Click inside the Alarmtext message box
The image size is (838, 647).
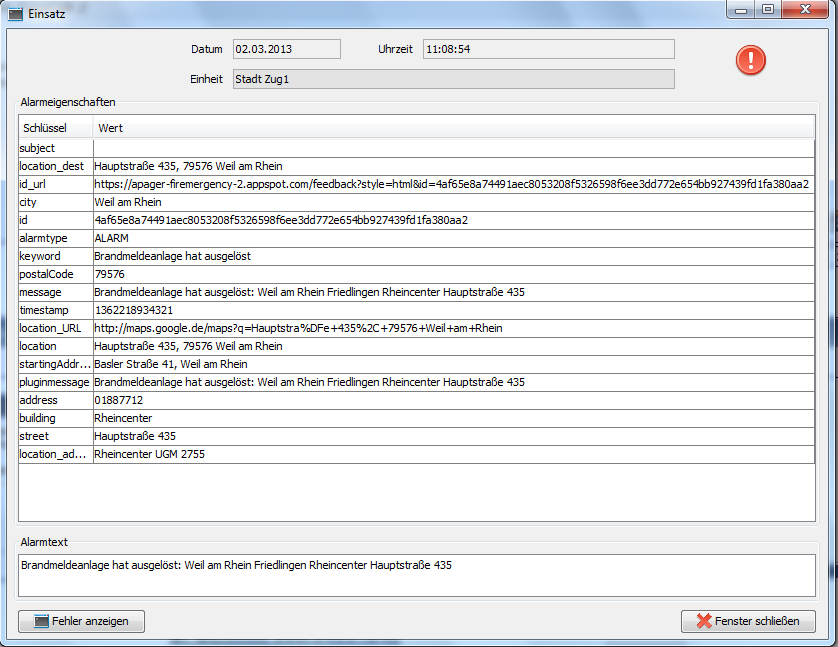(x=418, y=575)
